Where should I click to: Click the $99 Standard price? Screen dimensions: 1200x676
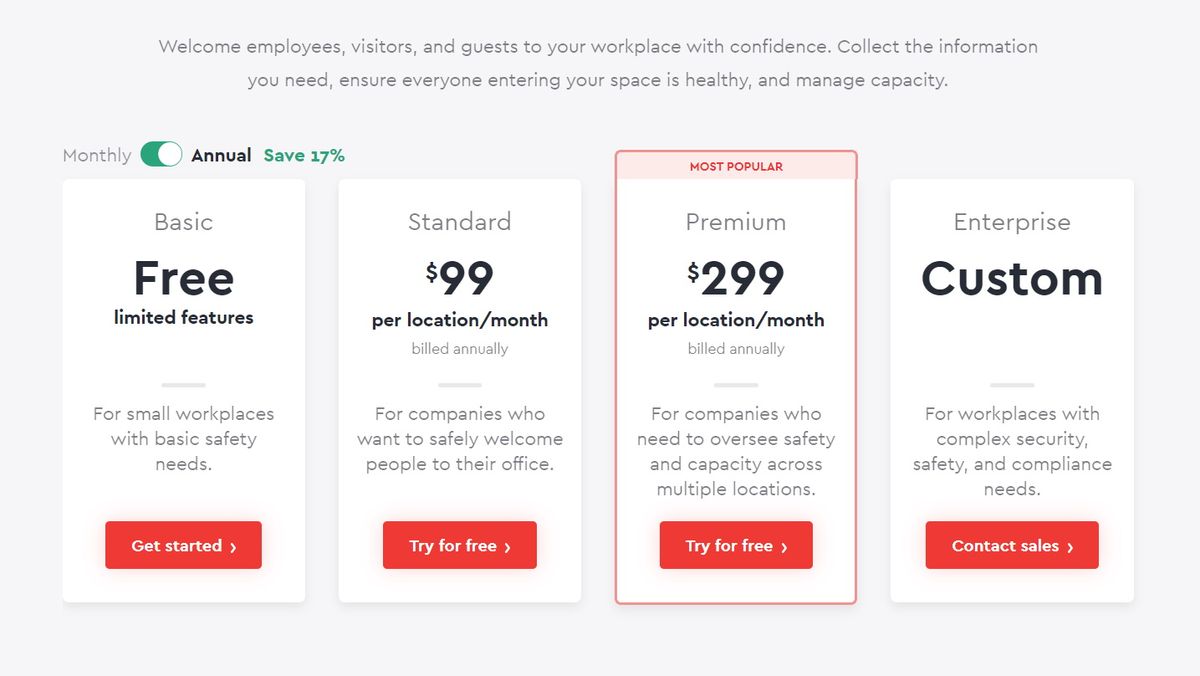[x=459, y=279]
